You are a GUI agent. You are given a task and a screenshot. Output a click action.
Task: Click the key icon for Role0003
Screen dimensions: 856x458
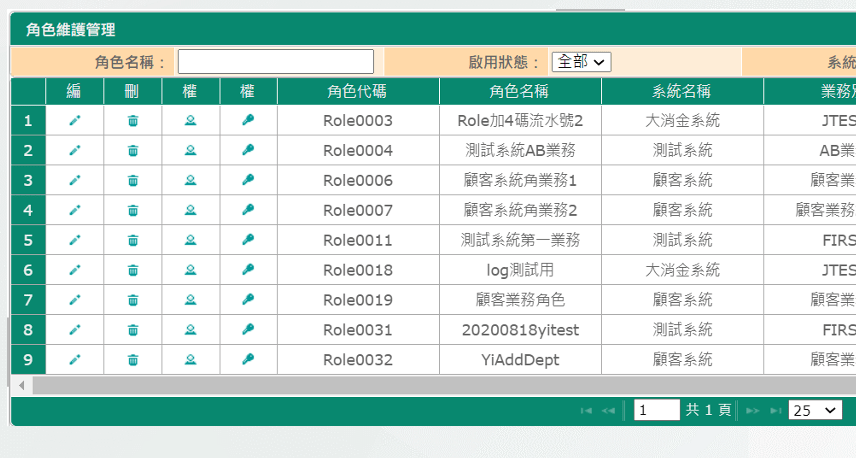tap(248, 121)
